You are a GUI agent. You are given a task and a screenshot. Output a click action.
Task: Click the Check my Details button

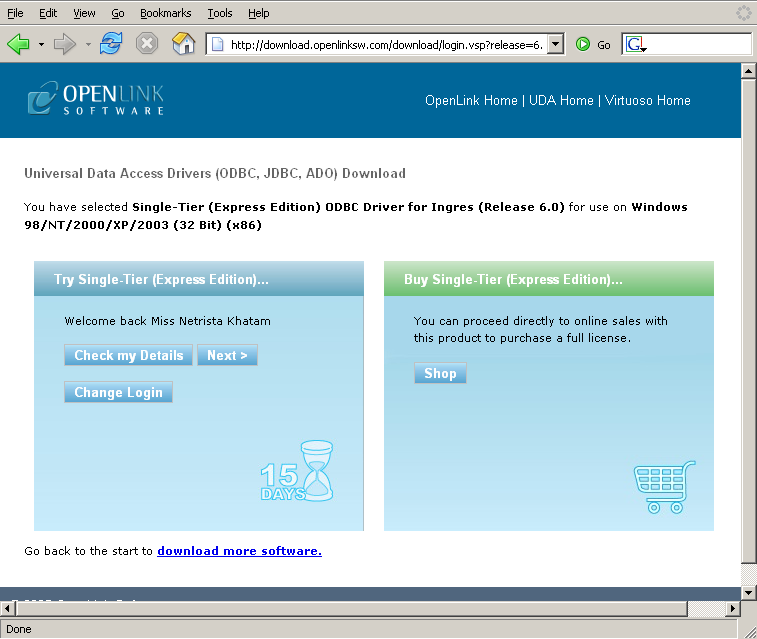(128, 355)
